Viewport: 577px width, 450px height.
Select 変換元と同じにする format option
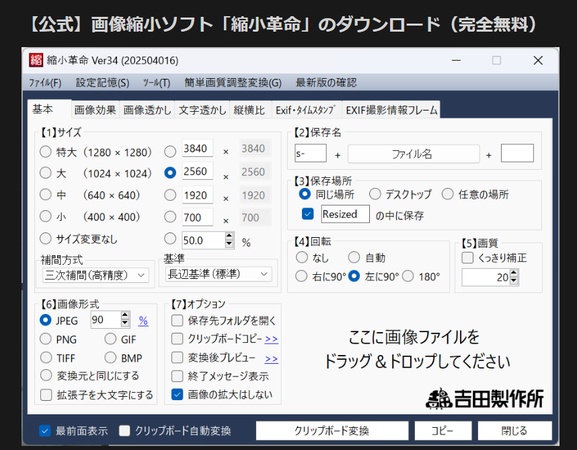46,375
